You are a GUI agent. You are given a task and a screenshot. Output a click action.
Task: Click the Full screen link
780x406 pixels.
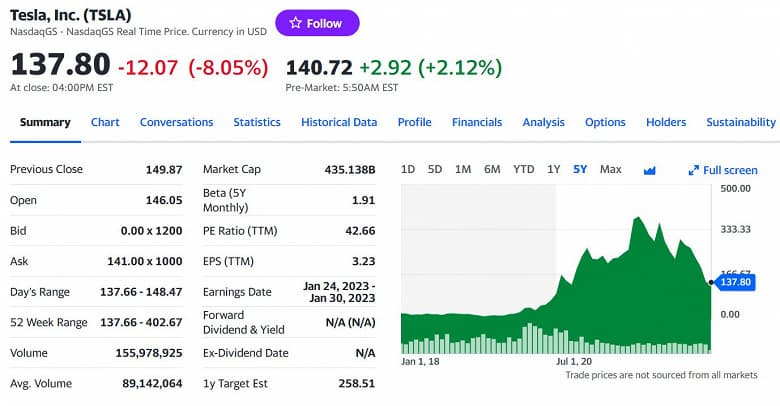coord(730,170)
